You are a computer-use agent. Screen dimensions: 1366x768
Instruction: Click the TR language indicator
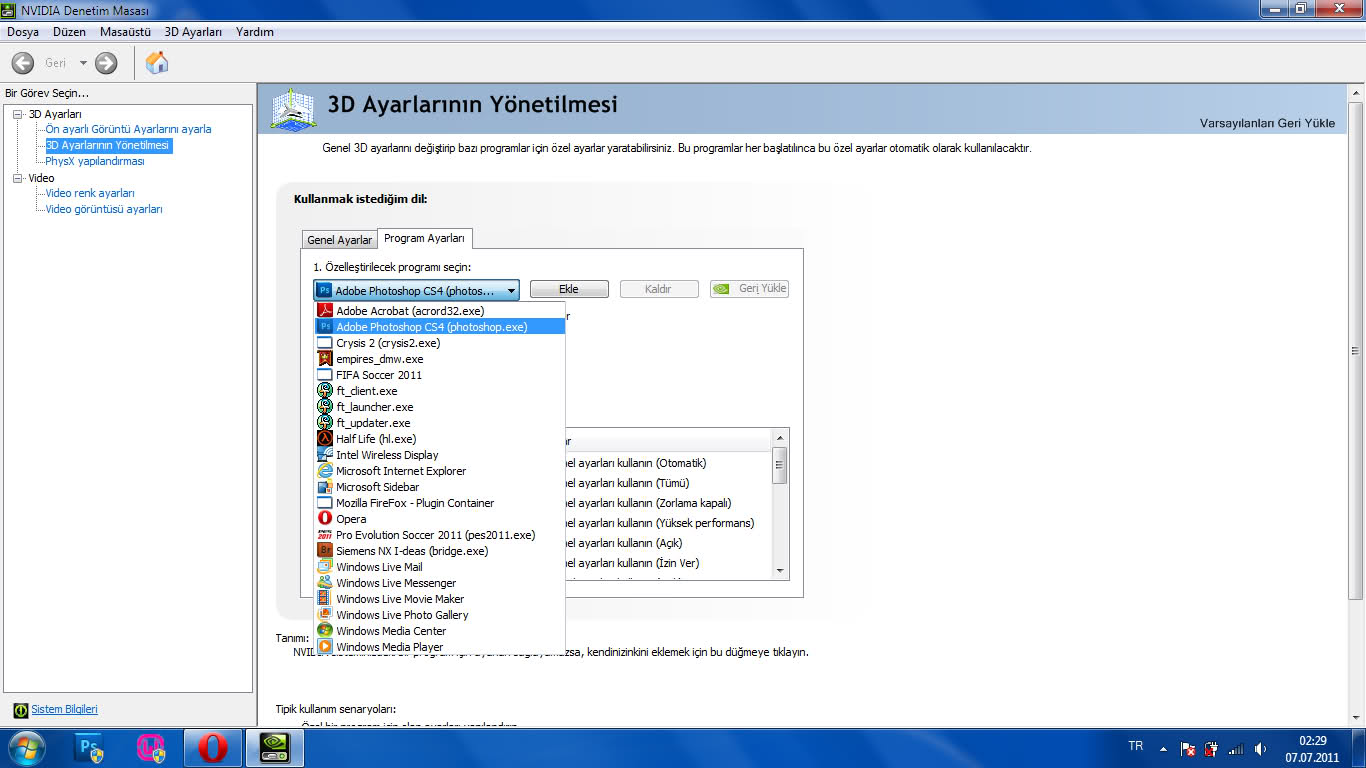pos(1135,746)
